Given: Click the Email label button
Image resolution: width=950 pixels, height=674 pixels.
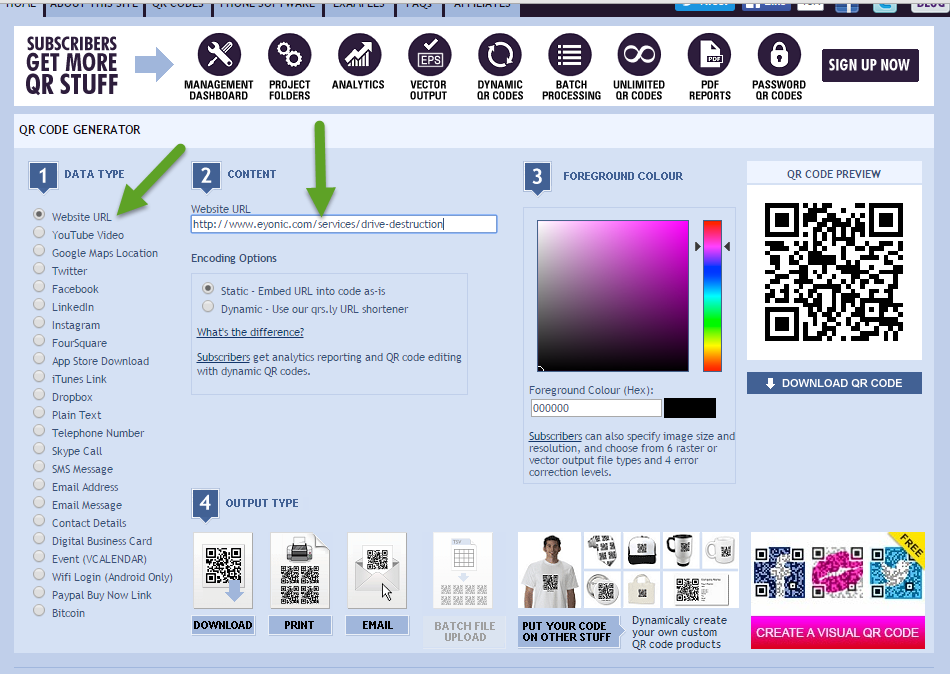Looking at the screenshot, I should coord(377,625).
